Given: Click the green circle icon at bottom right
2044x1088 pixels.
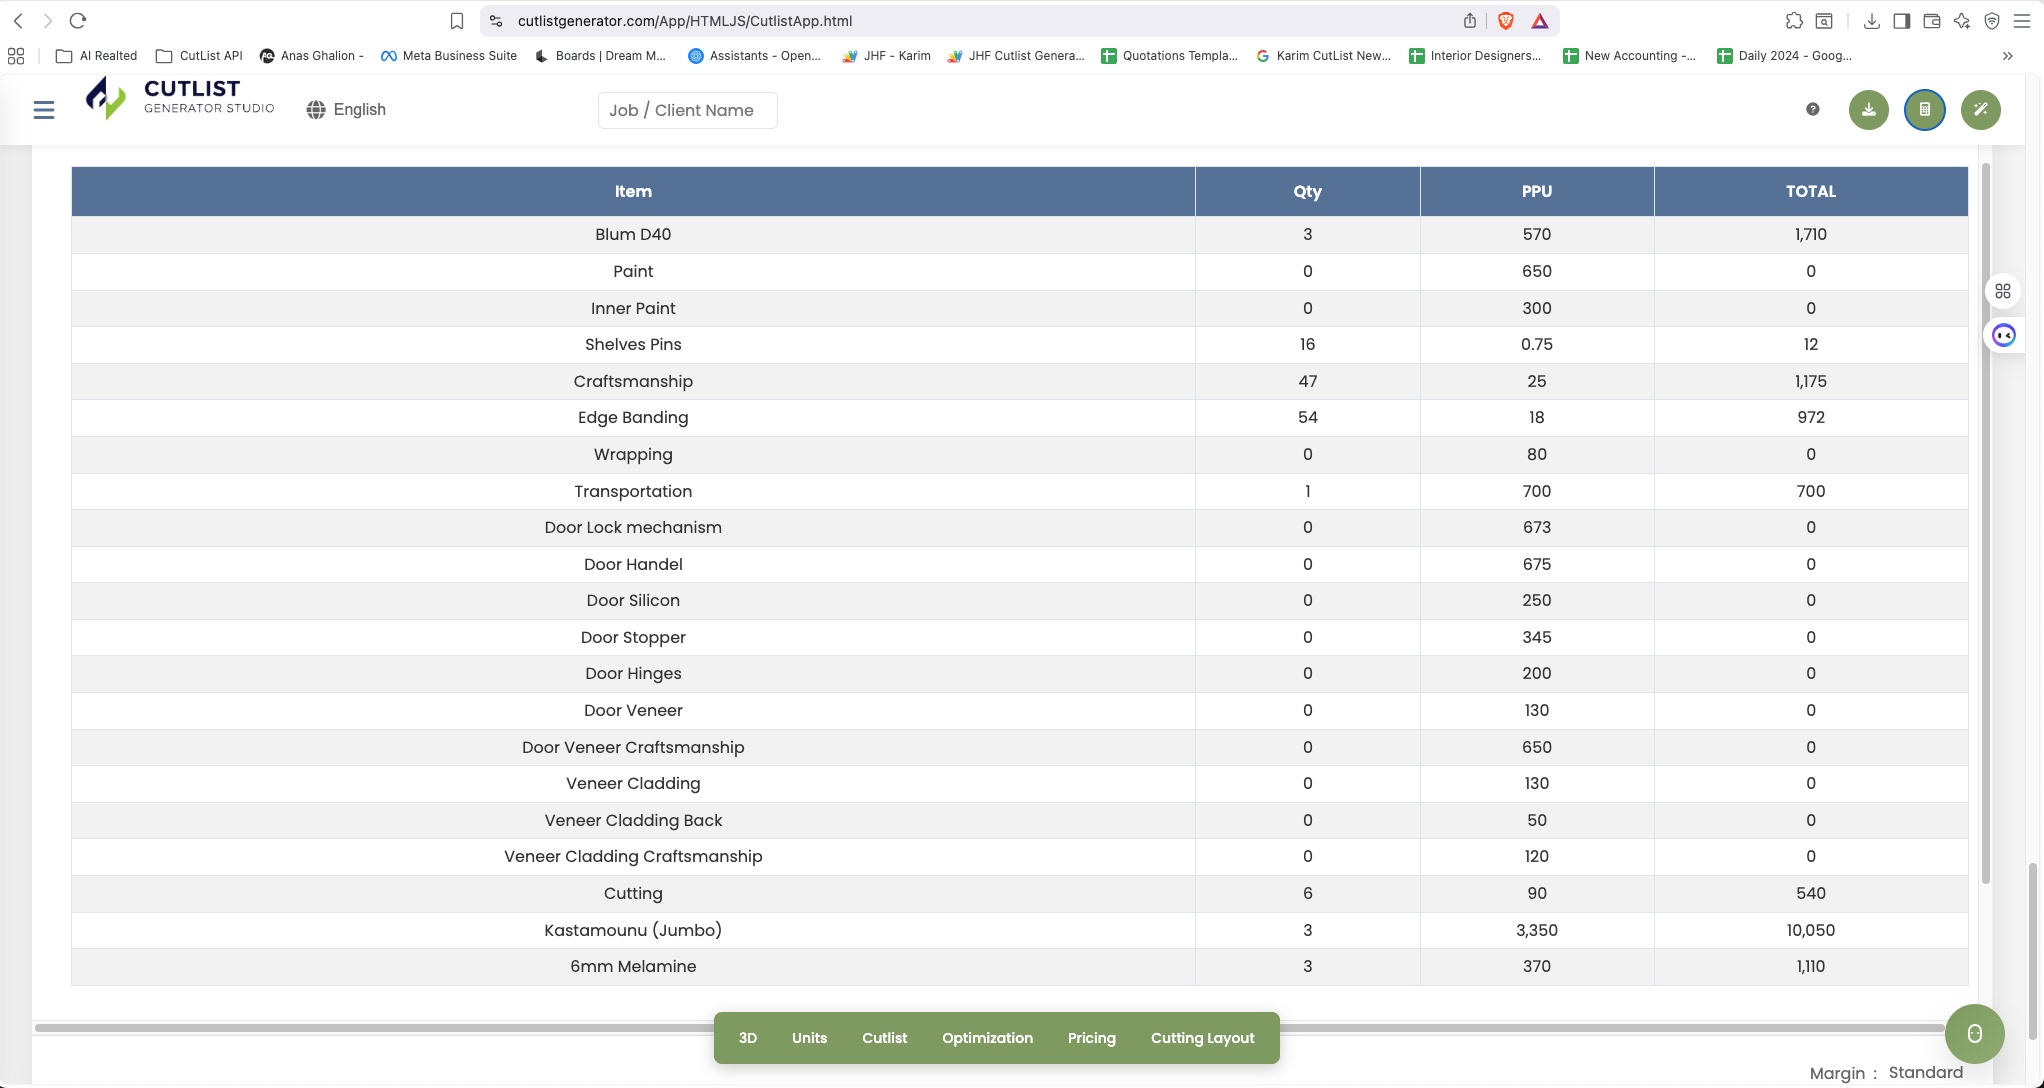Looking at the screenshot, I should 1975,1033.
